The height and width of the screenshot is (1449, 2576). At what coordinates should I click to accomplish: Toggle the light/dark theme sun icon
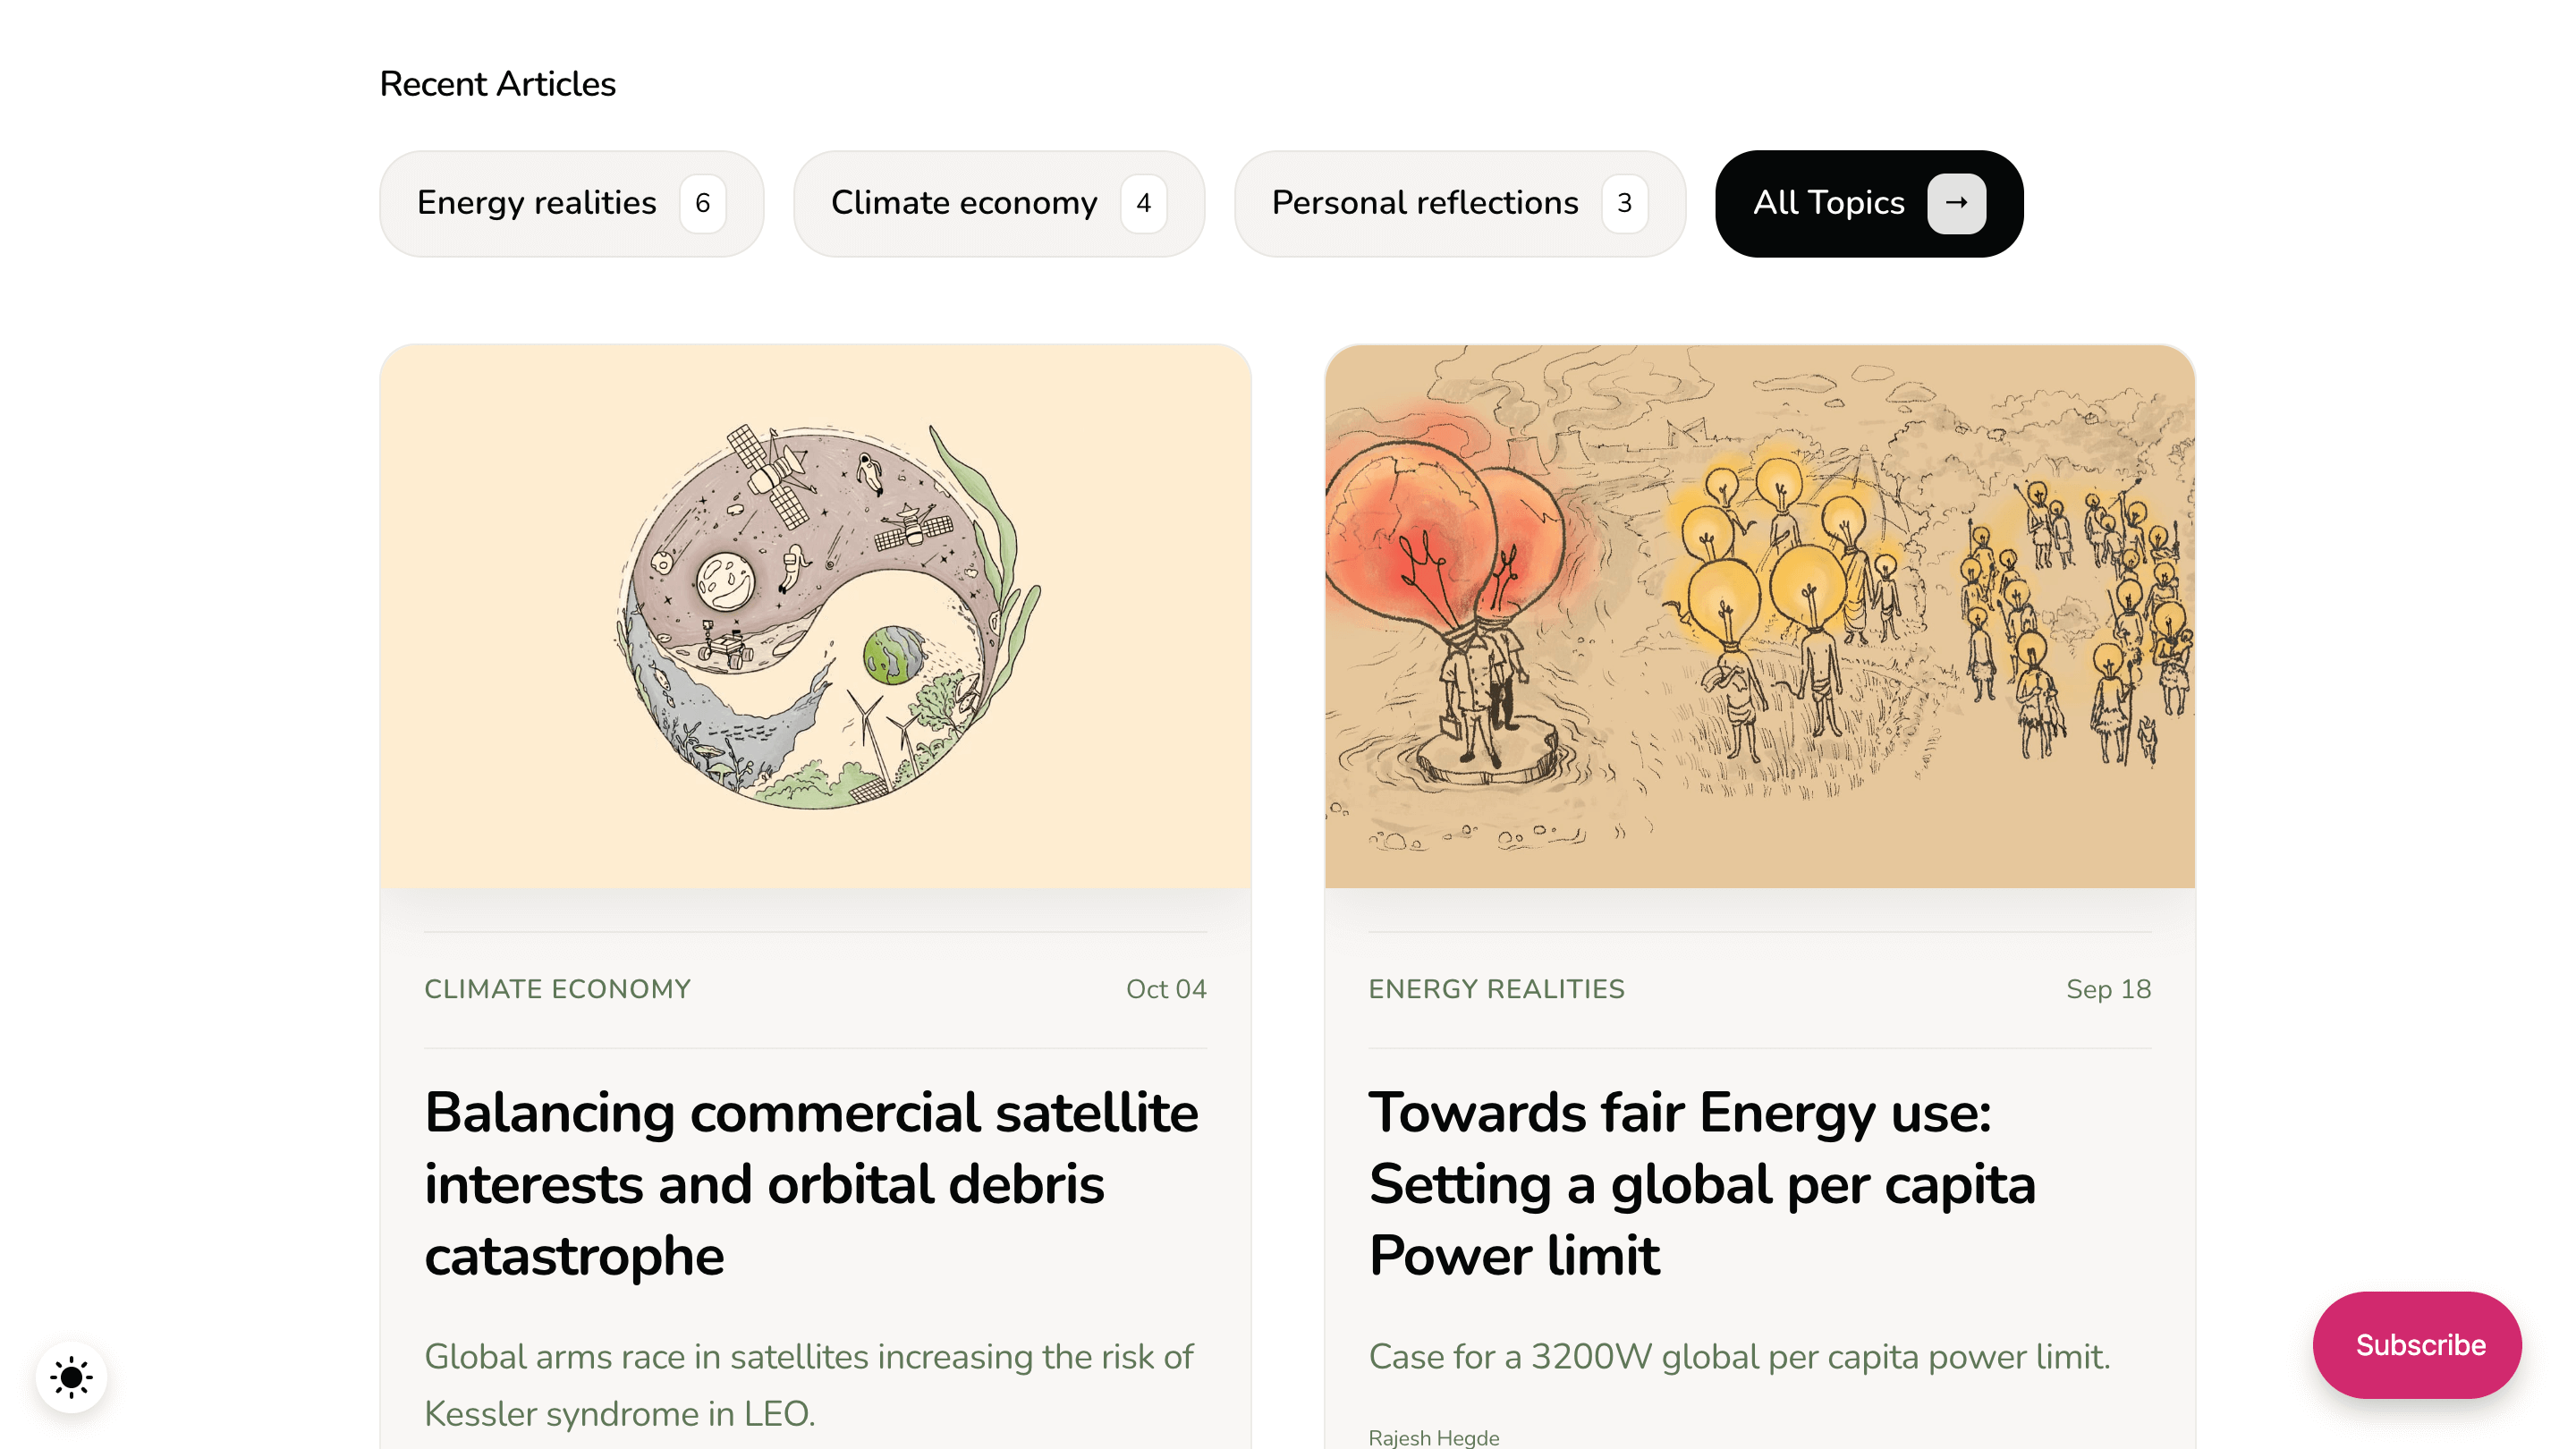tap(71, 1377)
